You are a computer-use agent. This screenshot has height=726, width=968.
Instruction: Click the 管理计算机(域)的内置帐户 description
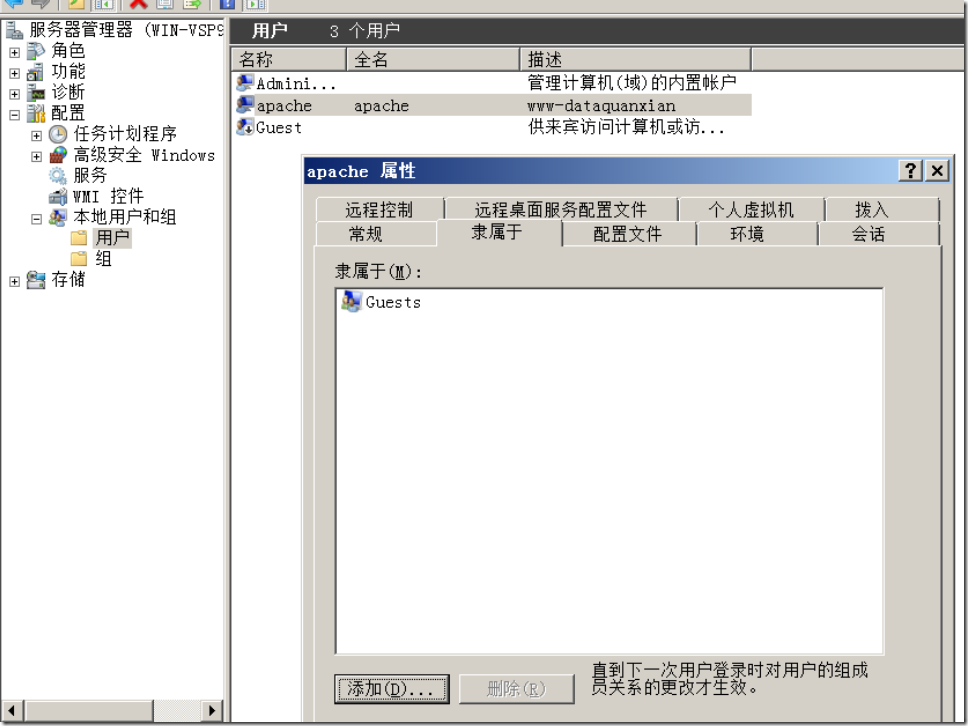(632, 83)
